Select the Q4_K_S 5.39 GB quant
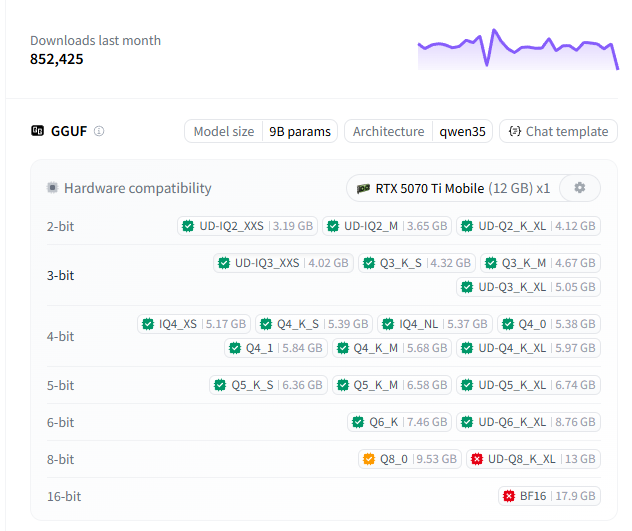Screen dimensions: 632x531 coord(314,324)
